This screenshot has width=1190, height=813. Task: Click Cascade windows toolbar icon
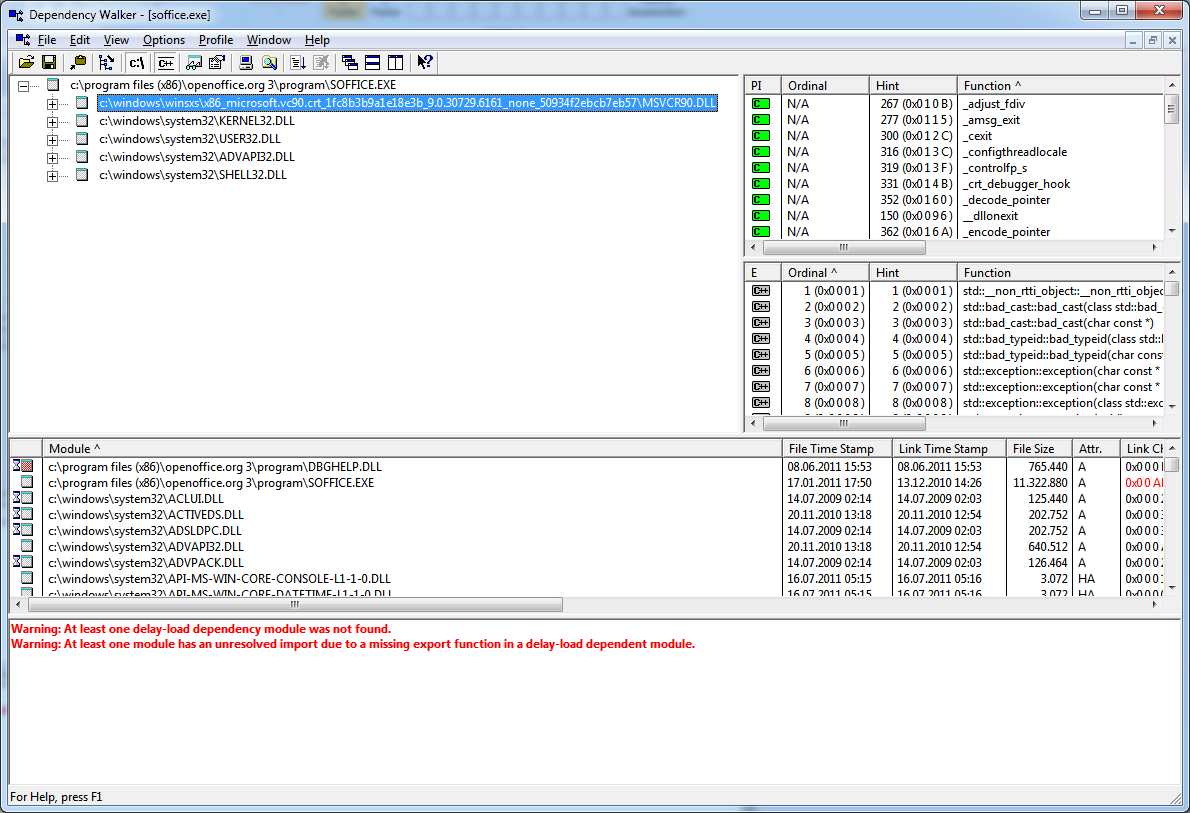click(x=349, y=63)
